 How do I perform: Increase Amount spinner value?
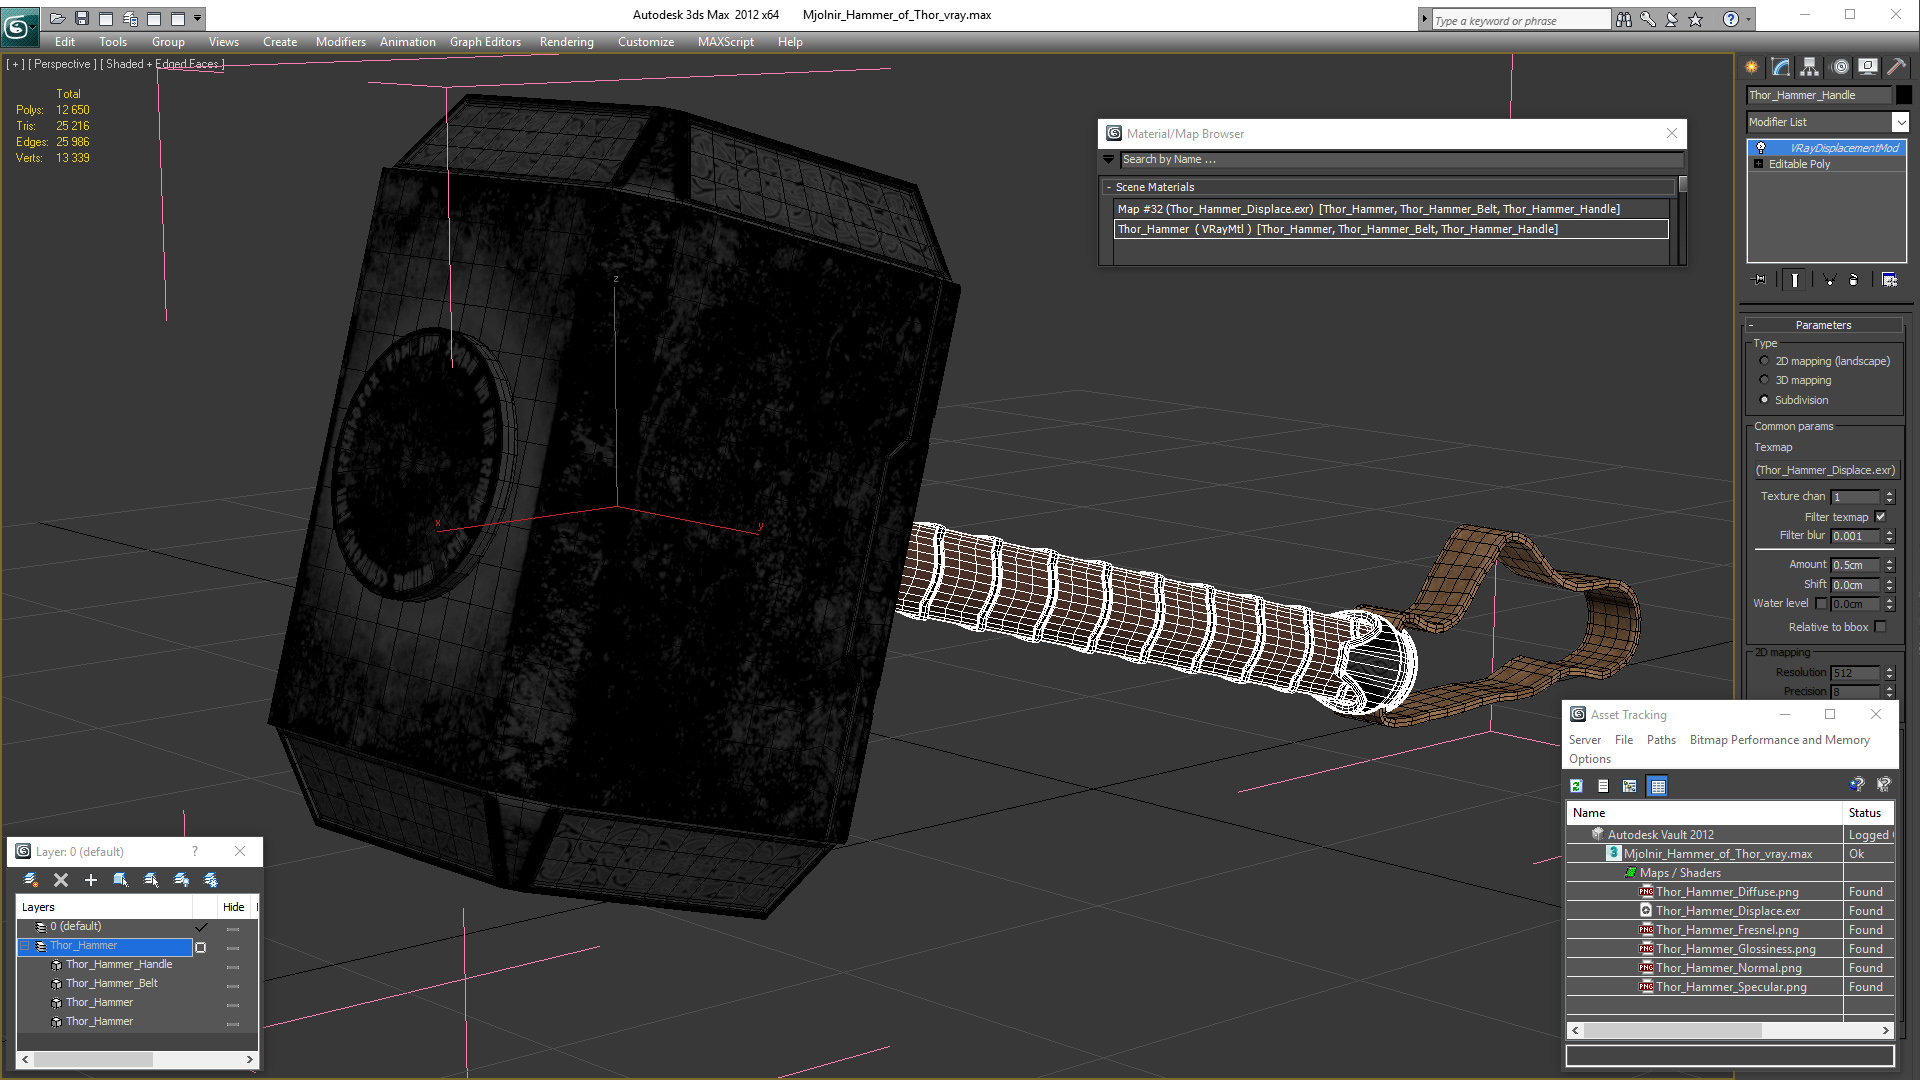tap(1889, 561)
